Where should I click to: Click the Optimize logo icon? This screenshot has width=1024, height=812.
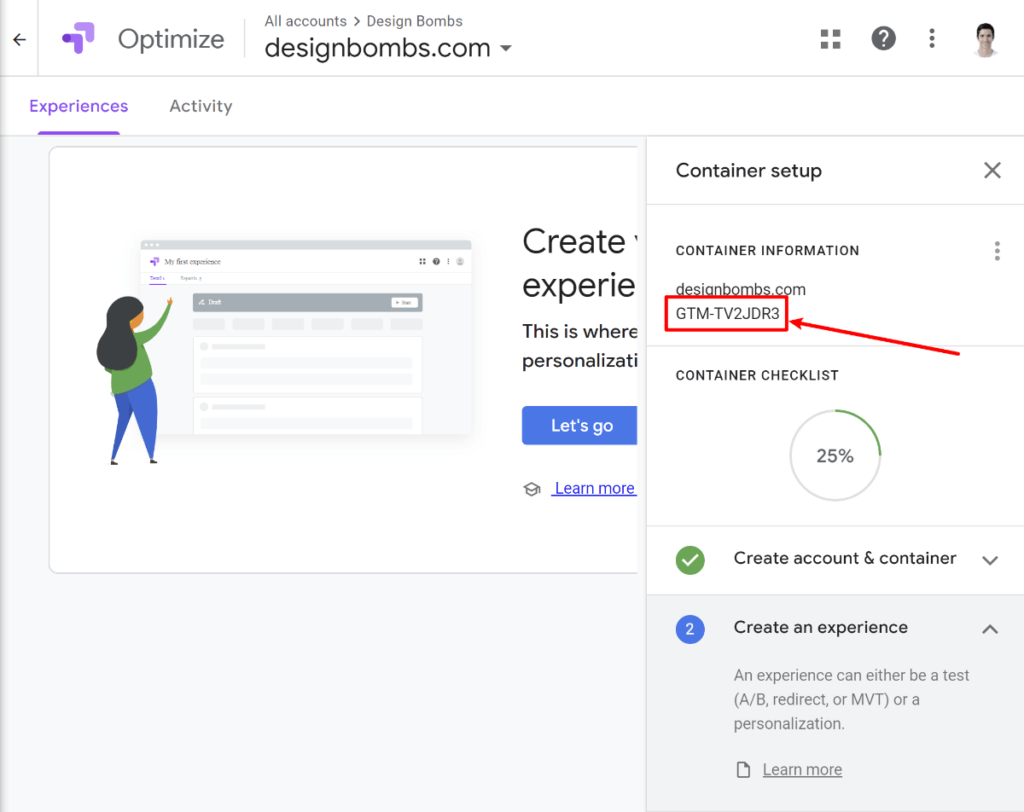tap(78, 38)
